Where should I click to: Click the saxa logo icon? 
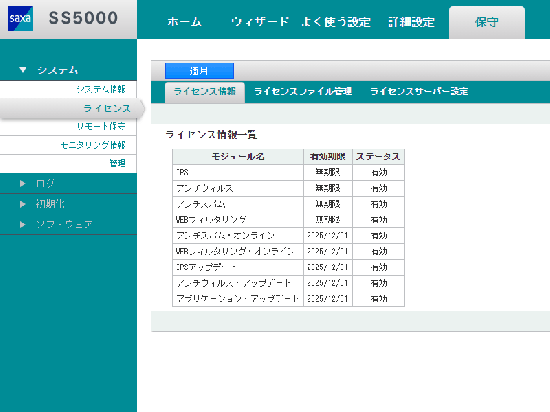(20, 18)
